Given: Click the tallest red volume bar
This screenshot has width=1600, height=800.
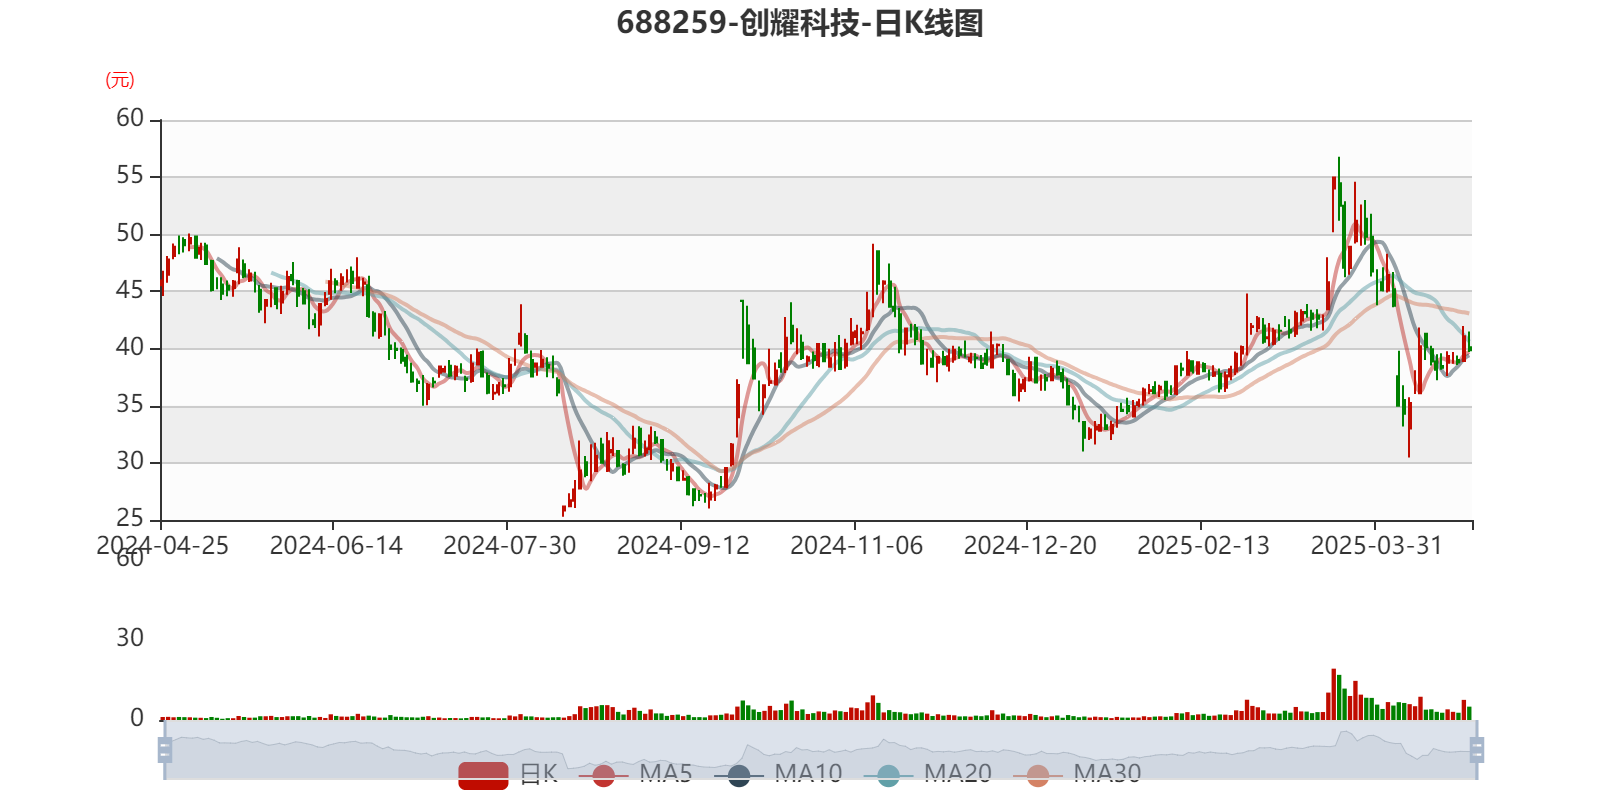Looking at the screenshot, I should 1333,694.
